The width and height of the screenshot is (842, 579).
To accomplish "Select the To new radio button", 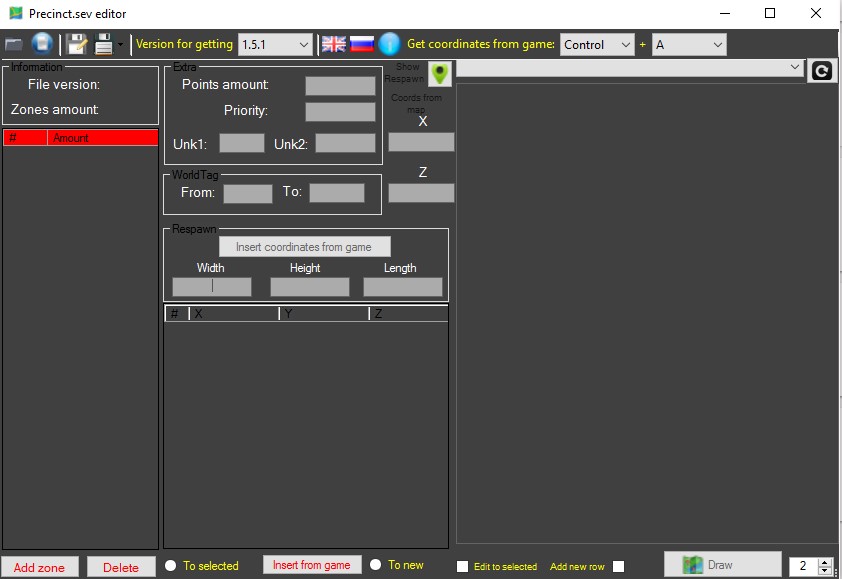I will point(376,565).
